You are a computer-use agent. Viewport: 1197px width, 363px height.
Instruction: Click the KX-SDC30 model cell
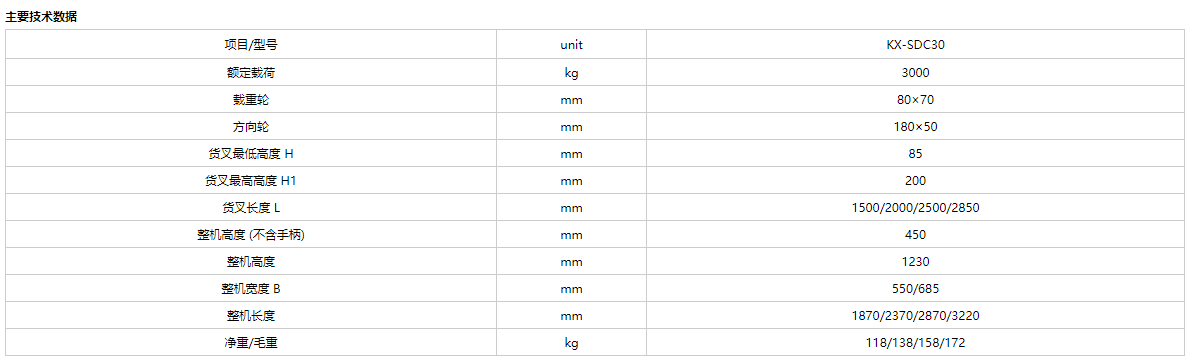coord(916,44)
